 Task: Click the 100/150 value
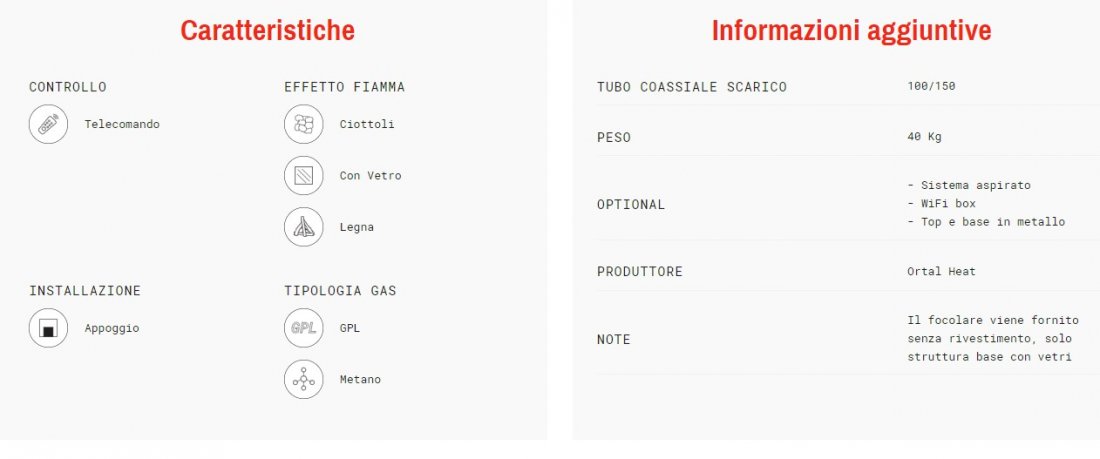(x=931, y=86)
